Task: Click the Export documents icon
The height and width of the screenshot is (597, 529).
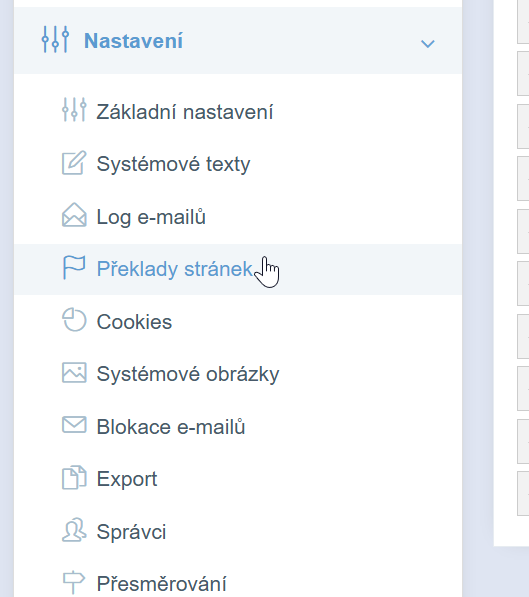Action: 74,477
